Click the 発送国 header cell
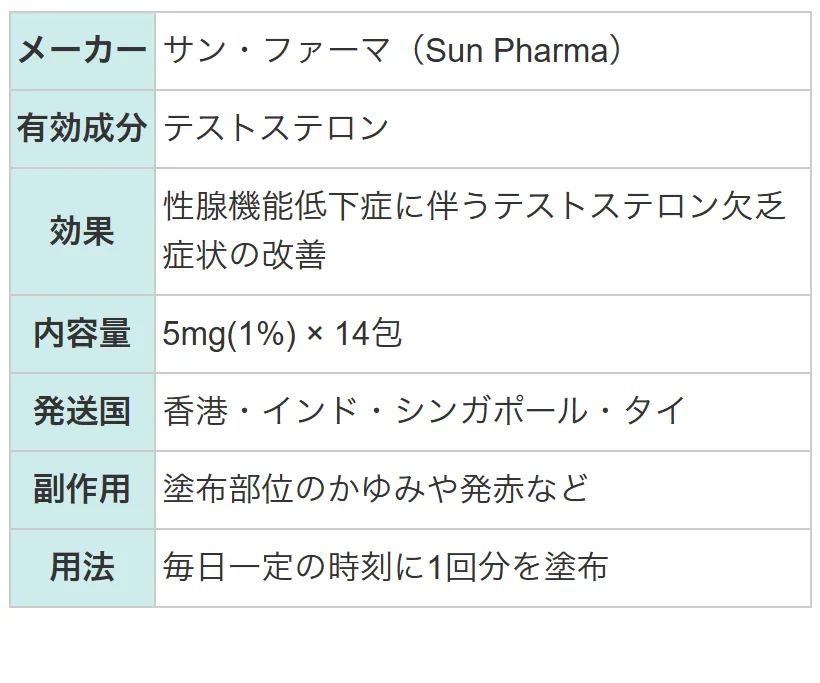Screen dimensions: 820x683 [x=82, y=412]
